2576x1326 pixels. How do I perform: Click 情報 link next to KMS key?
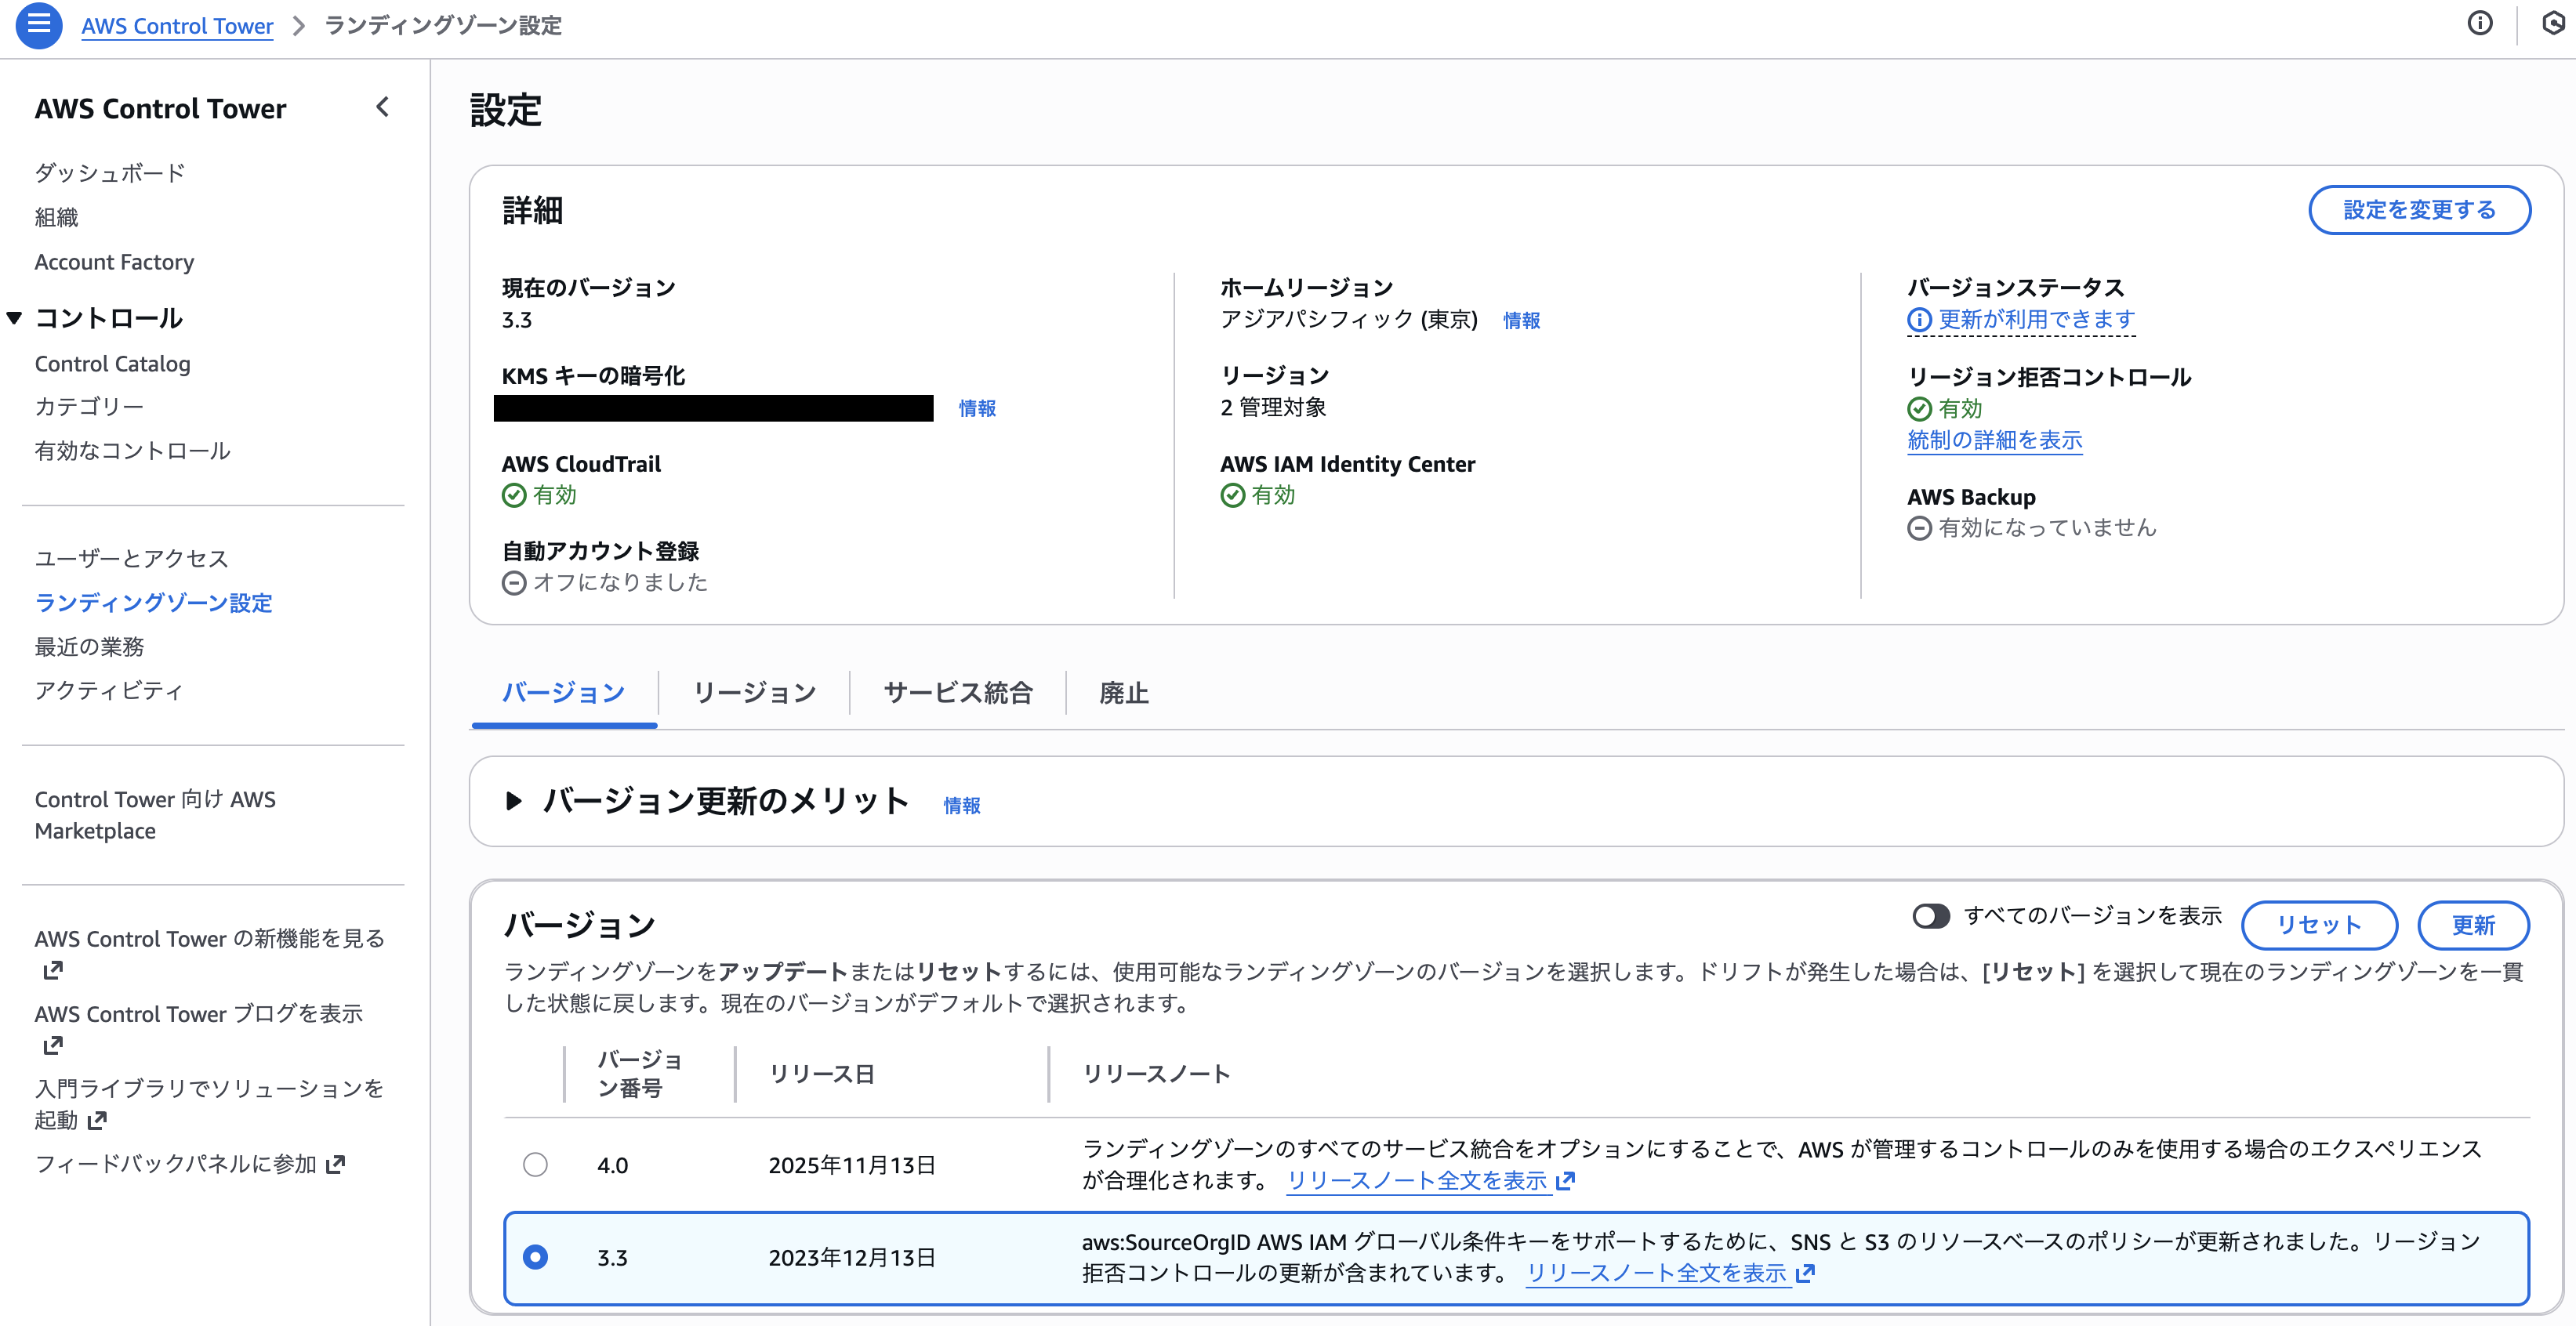point(976,408)
